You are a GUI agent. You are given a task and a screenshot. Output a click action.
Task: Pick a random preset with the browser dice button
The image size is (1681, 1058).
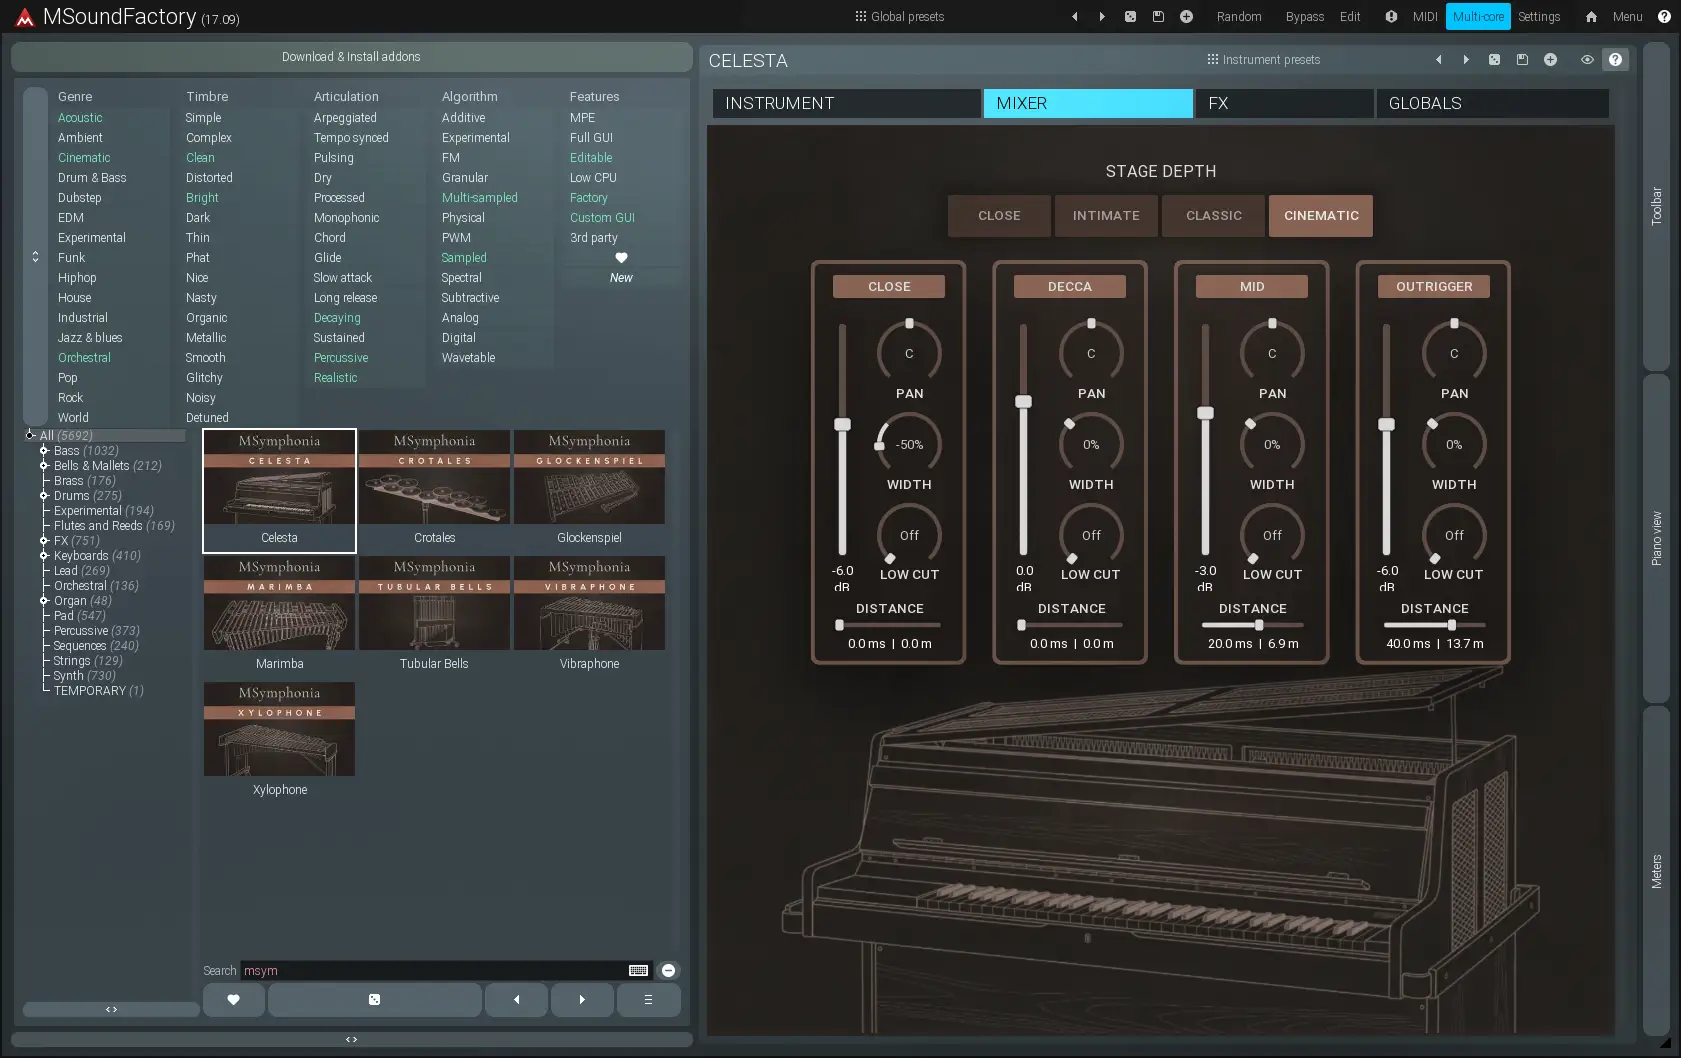click(375, 1000)
